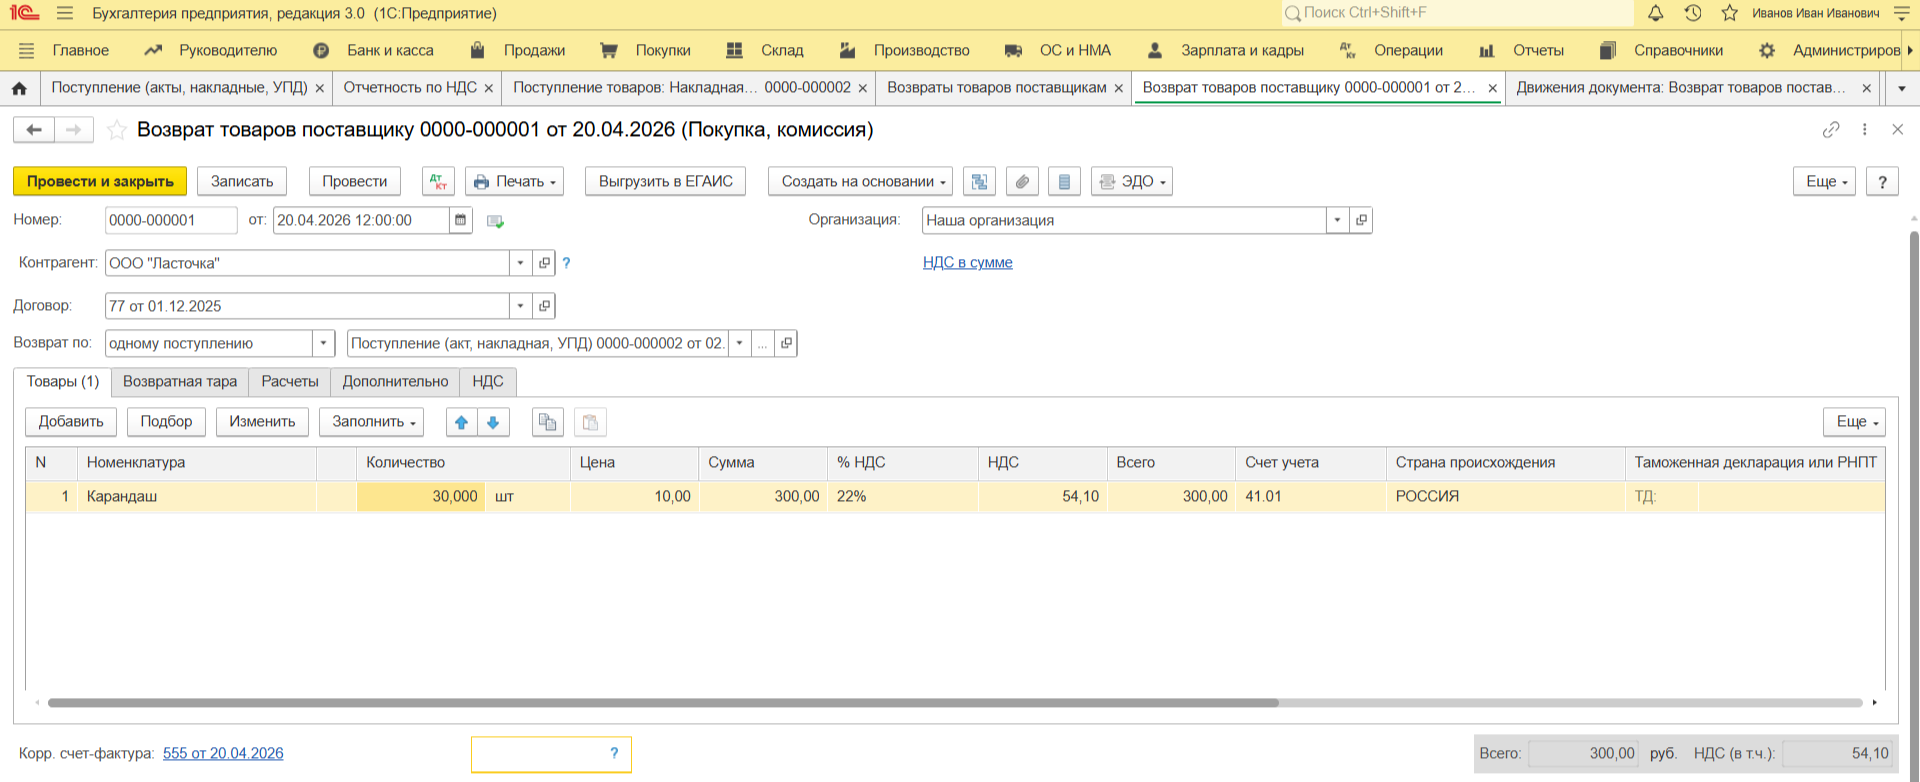This screenshot has height=782, width=1920.
Task: Move the selected row up with blue arrow
Action: click(461, 422)
